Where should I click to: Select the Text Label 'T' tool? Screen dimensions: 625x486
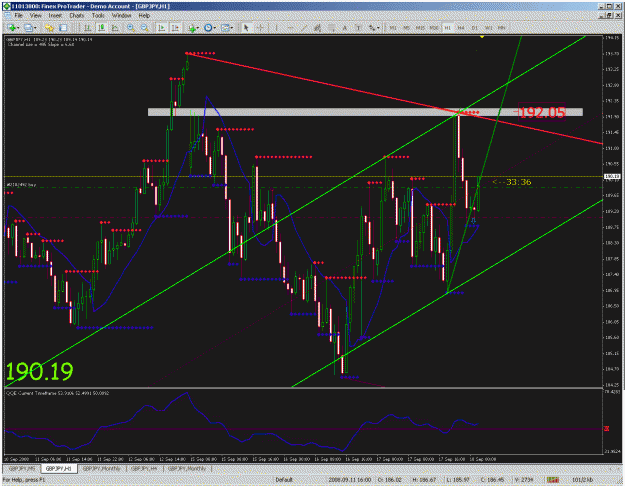[x=358, y=28]
